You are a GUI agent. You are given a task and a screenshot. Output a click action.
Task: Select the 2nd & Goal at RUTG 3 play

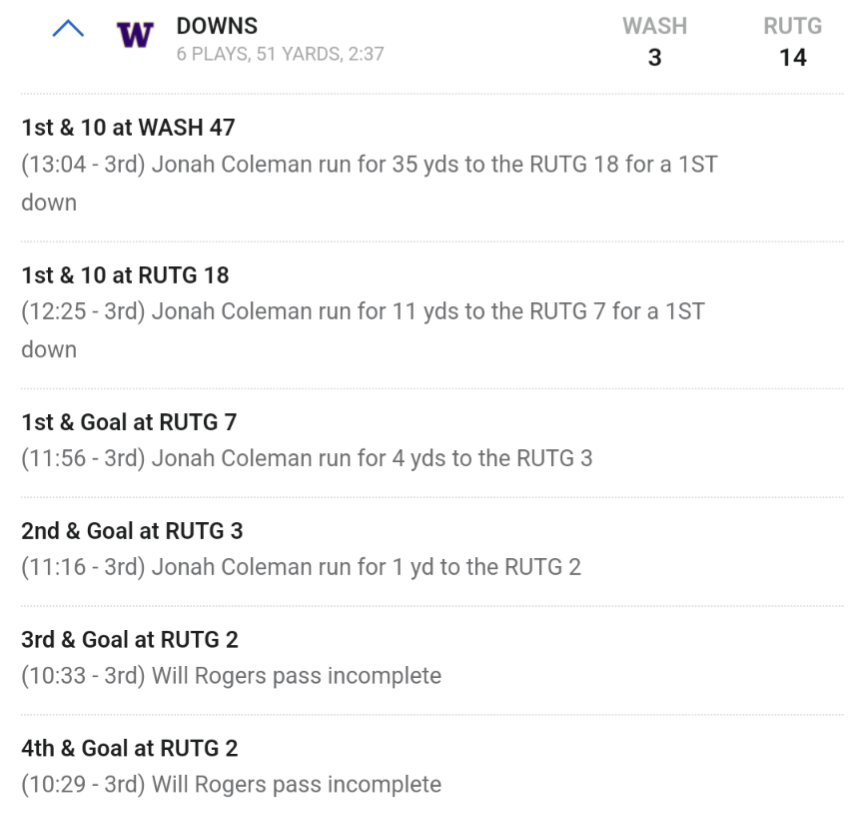(132, 530)
